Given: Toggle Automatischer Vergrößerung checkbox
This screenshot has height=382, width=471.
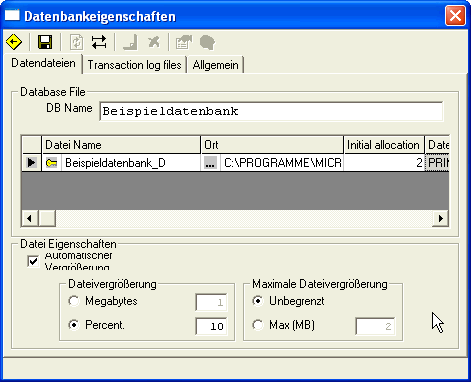Looking at the screenshot, I should [x=33, y=261].
